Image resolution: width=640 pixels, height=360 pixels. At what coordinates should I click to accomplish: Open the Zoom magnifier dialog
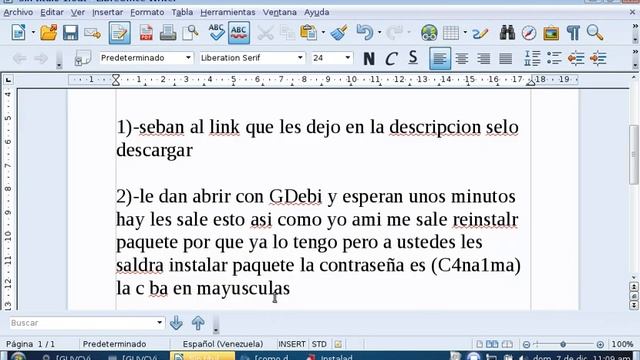(x=595, y=33)
